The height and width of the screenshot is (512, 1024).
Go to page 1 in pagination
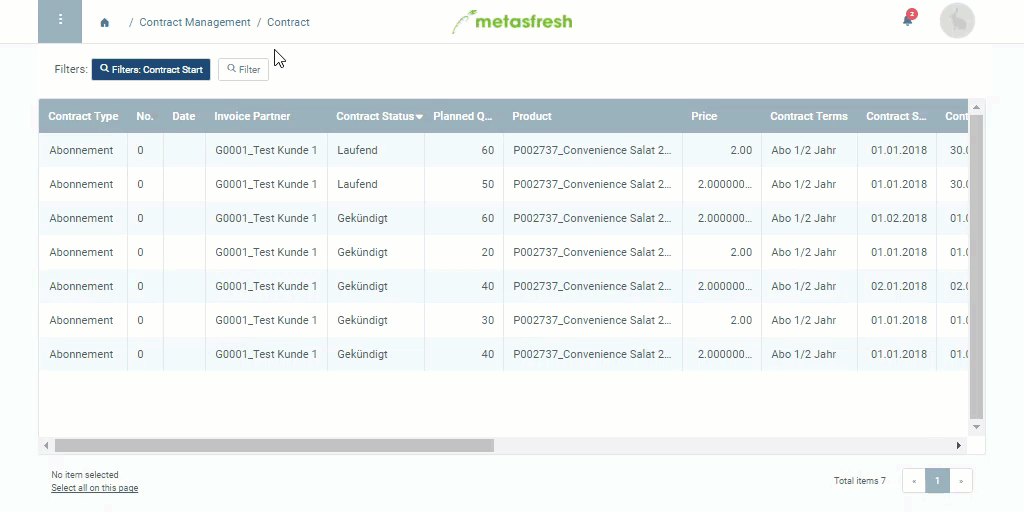pos(937,481)
